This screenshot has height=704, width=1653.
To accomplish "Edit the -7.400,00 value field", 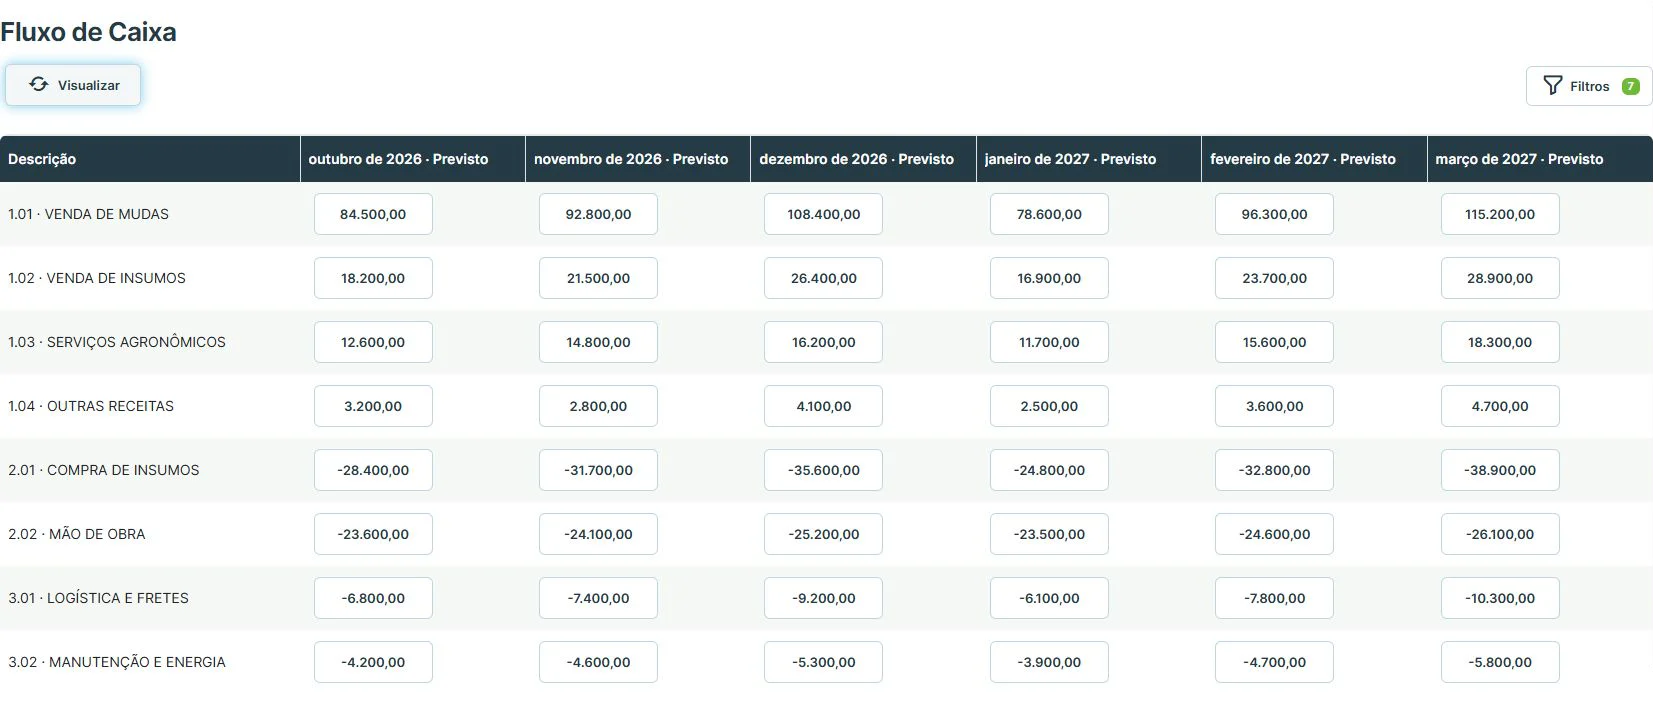I will coord(598,598).
